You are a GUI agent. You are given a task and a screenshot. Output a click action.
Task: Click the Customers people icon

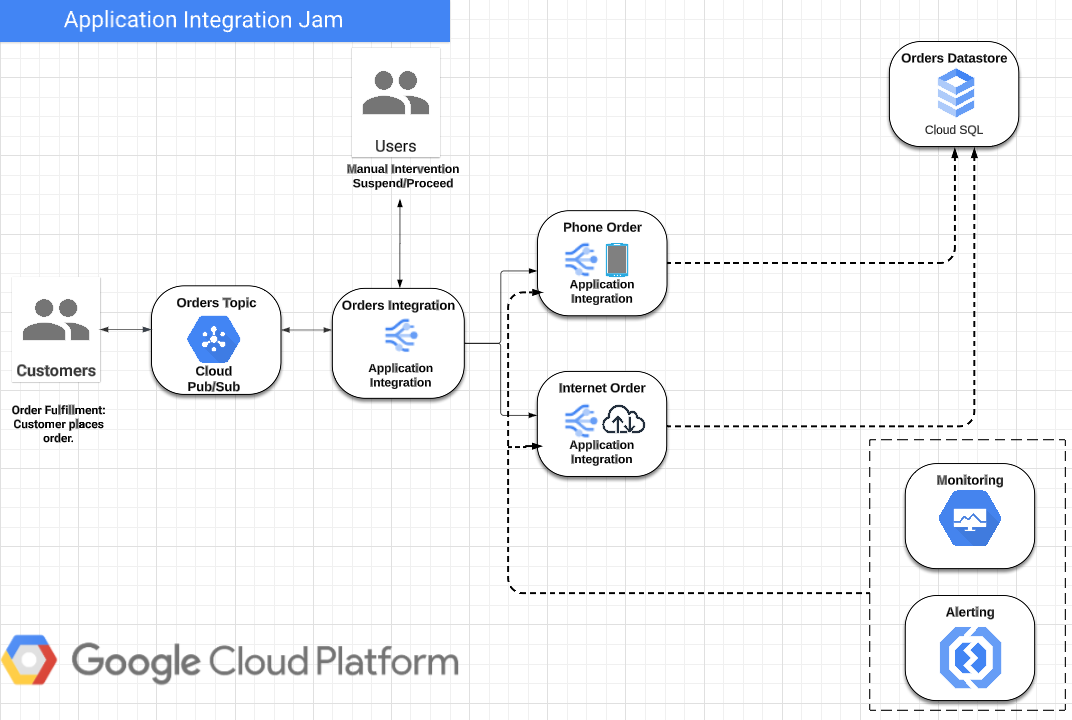[x=56, y=319]
